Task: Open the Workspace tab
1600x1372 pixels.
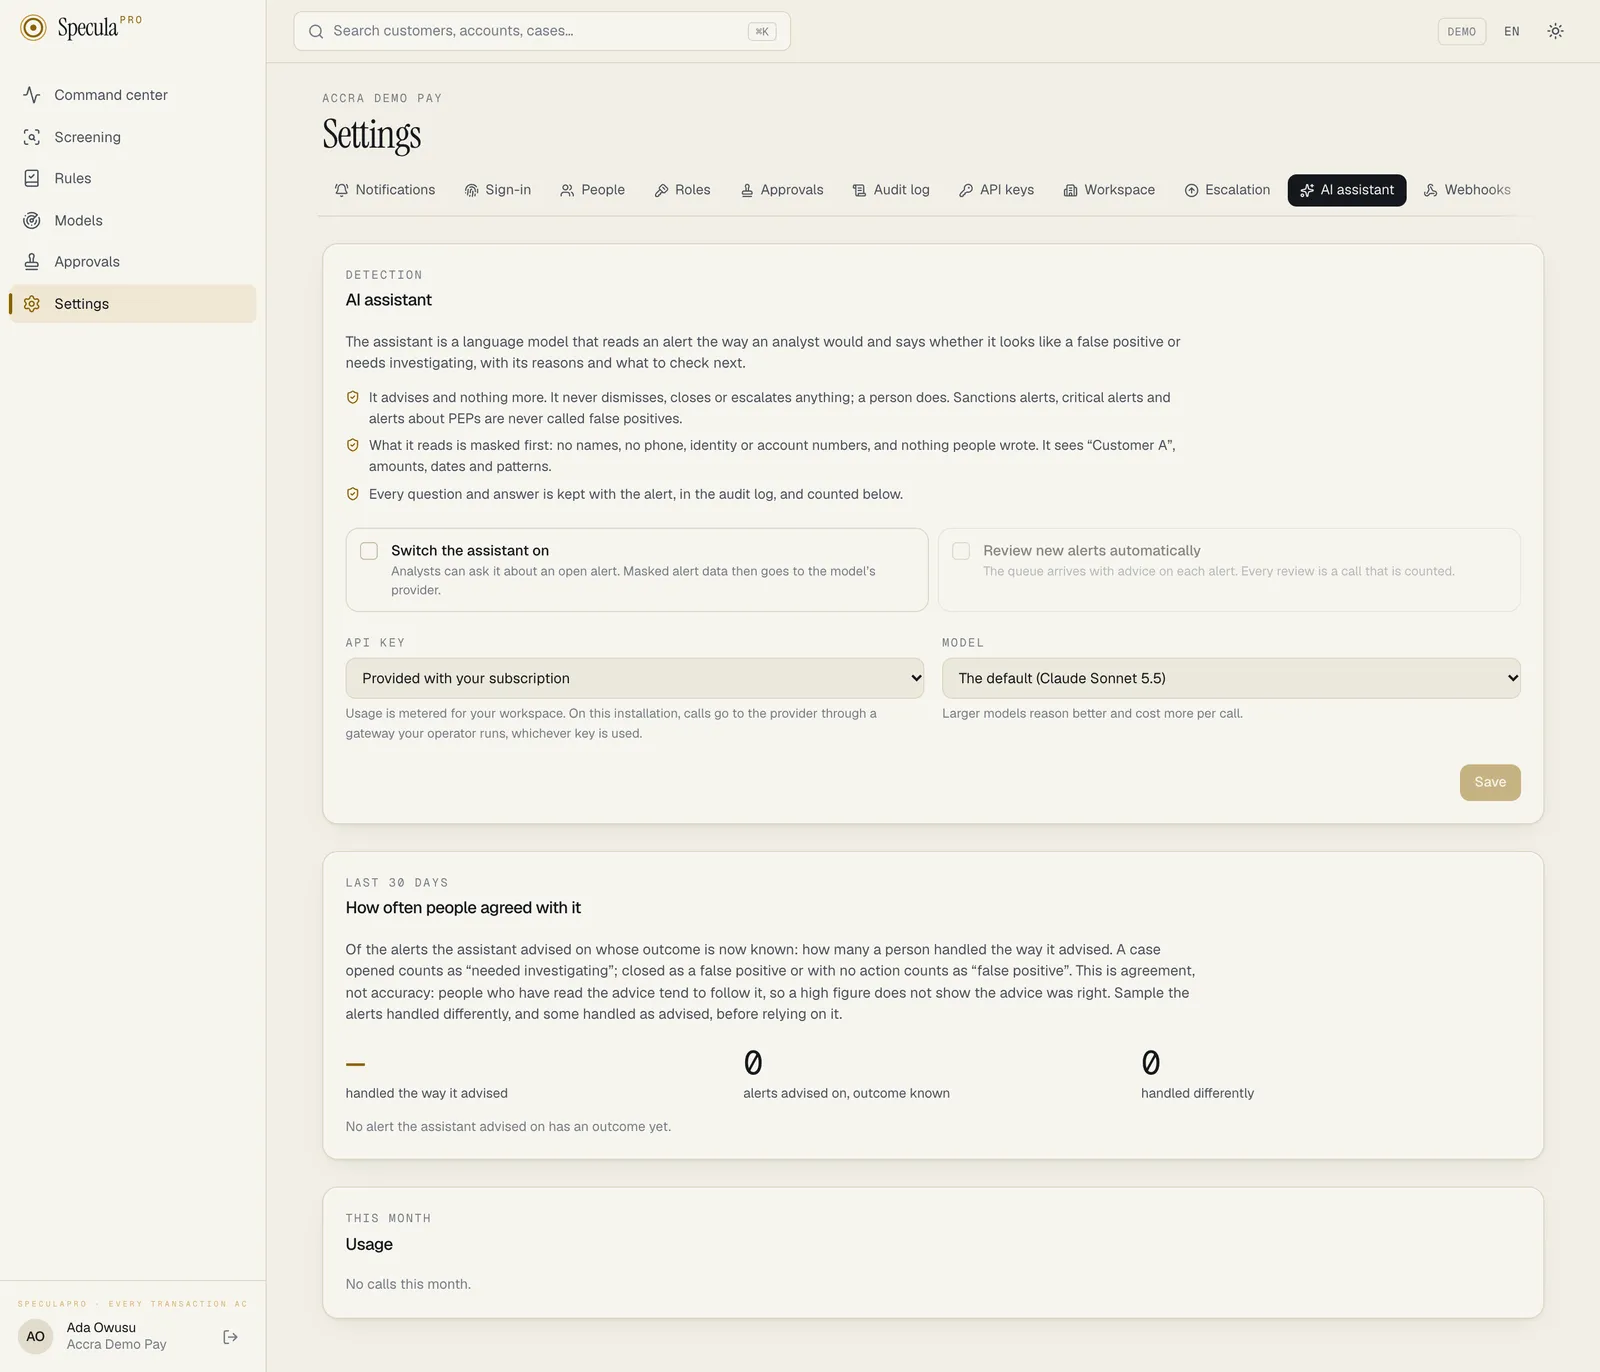Action: [1109, 190]
